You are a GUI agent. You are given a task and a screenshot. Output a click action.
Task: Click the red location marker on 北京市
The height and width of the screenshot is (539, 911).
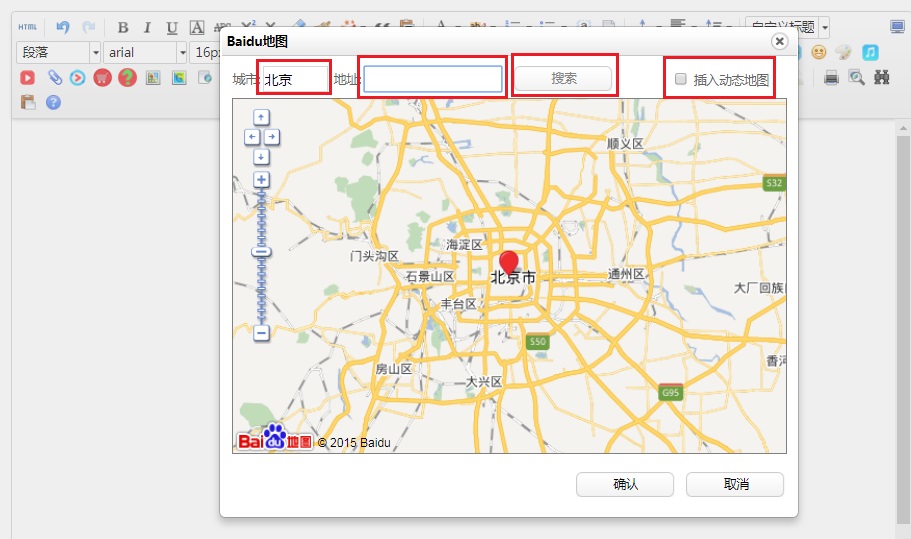509,263
